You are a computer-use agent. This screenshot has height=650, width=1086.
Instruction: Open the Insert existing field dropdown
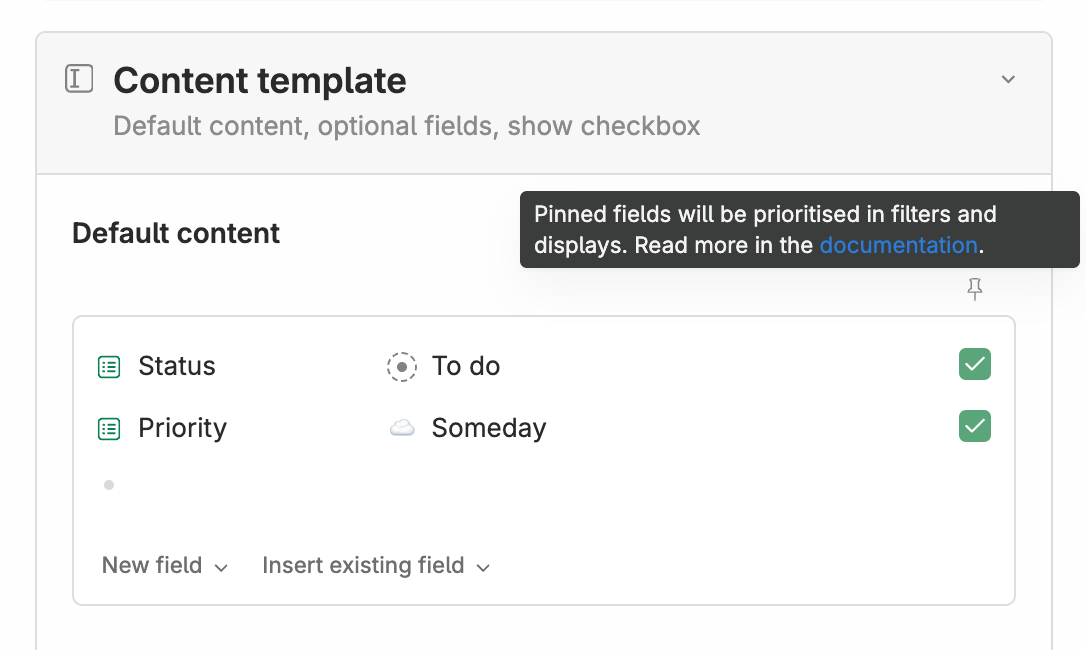376,566
